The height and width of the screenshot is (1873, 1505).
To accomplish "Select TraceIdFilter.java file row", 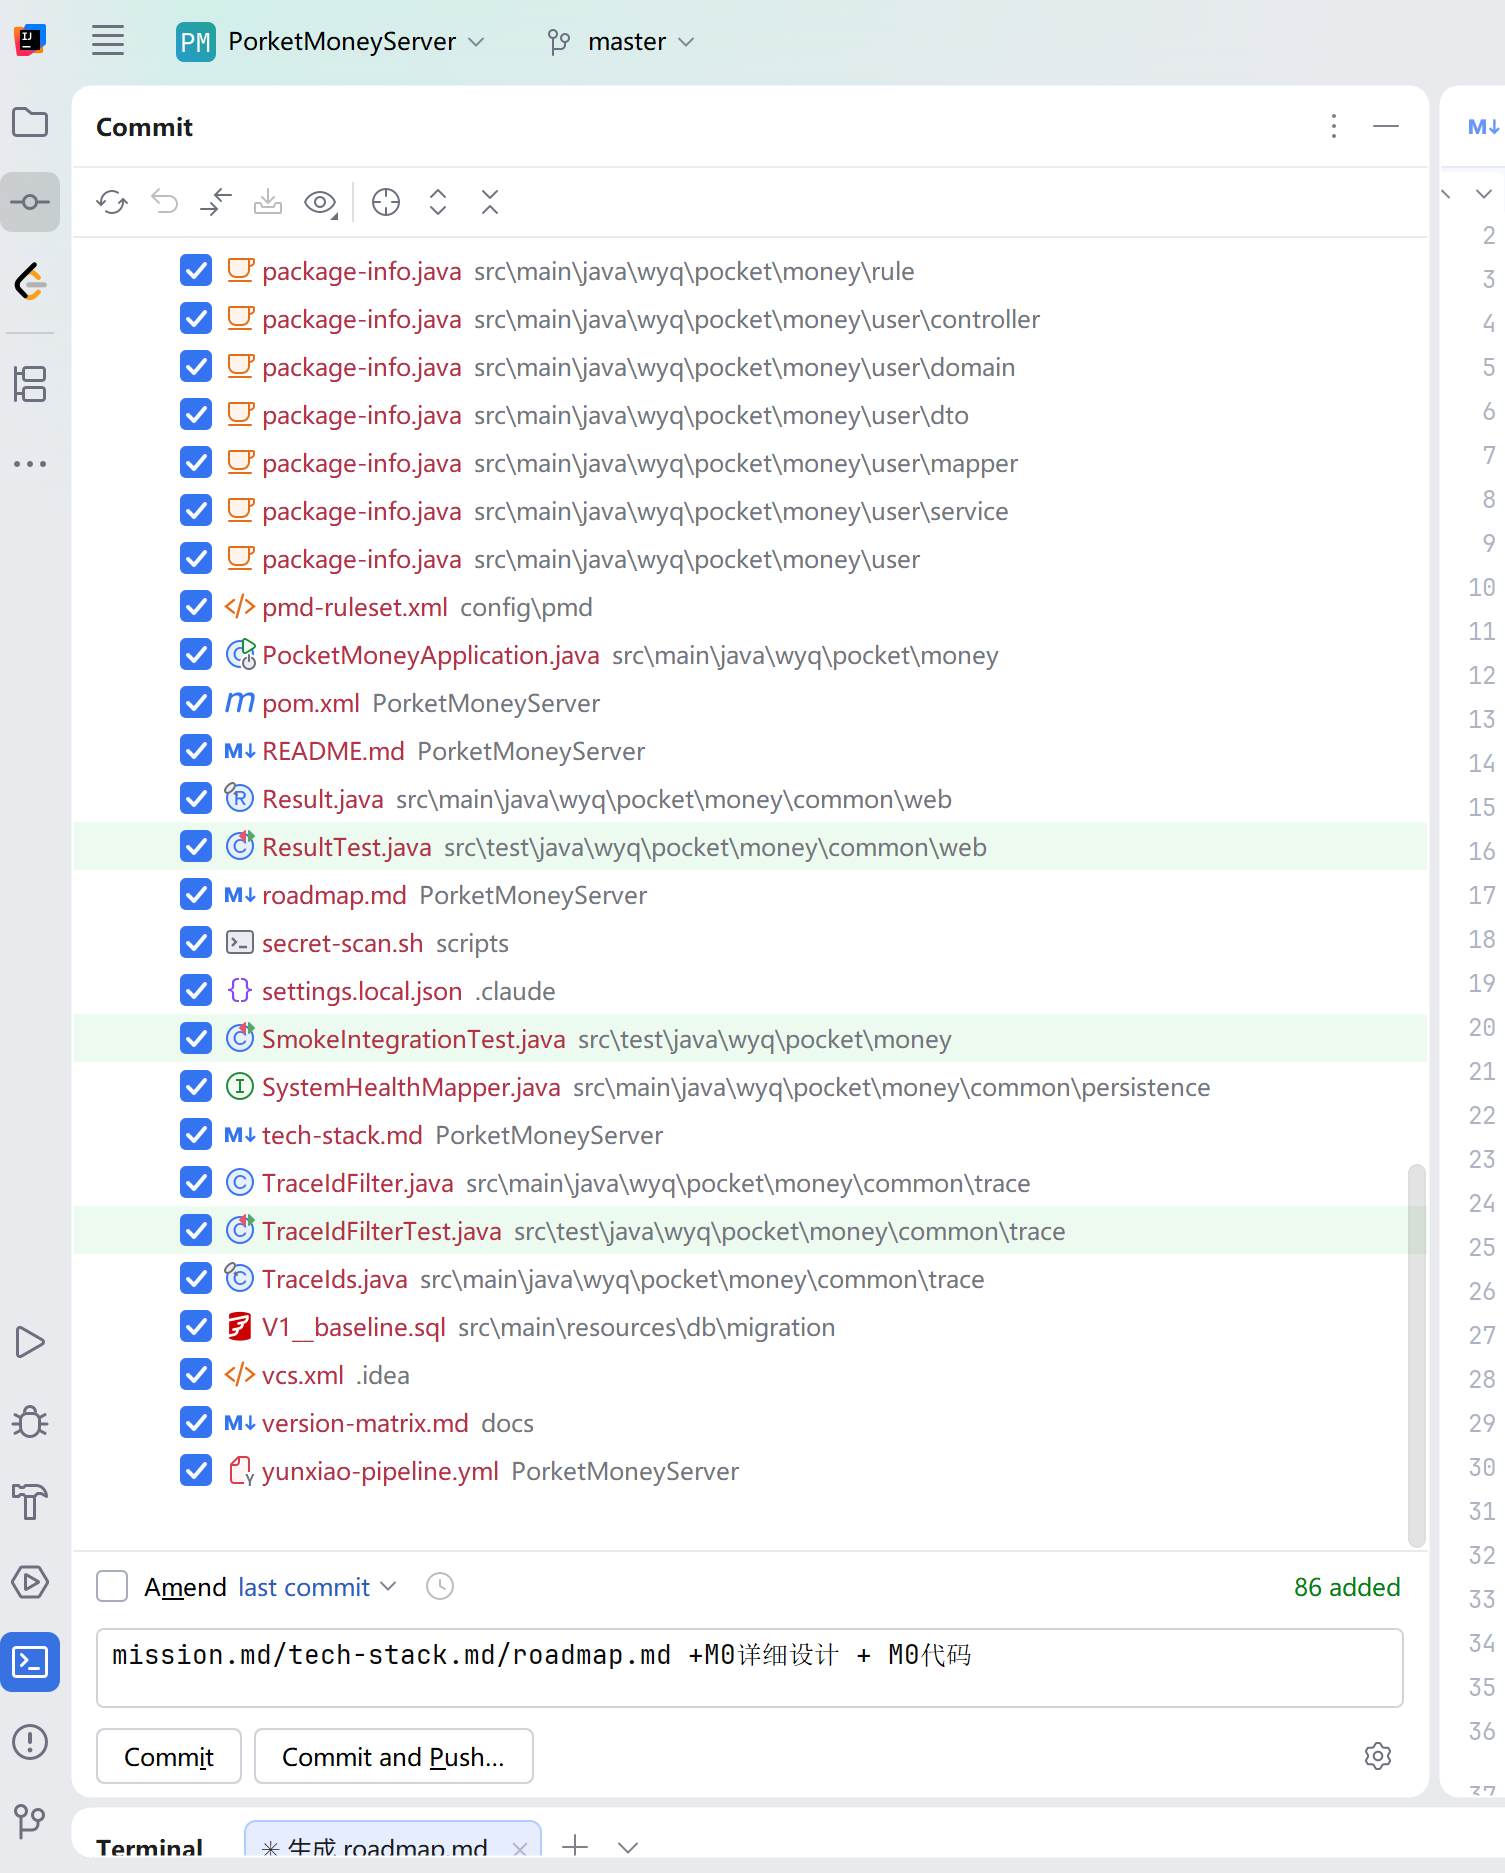I will pos(750,1183).
